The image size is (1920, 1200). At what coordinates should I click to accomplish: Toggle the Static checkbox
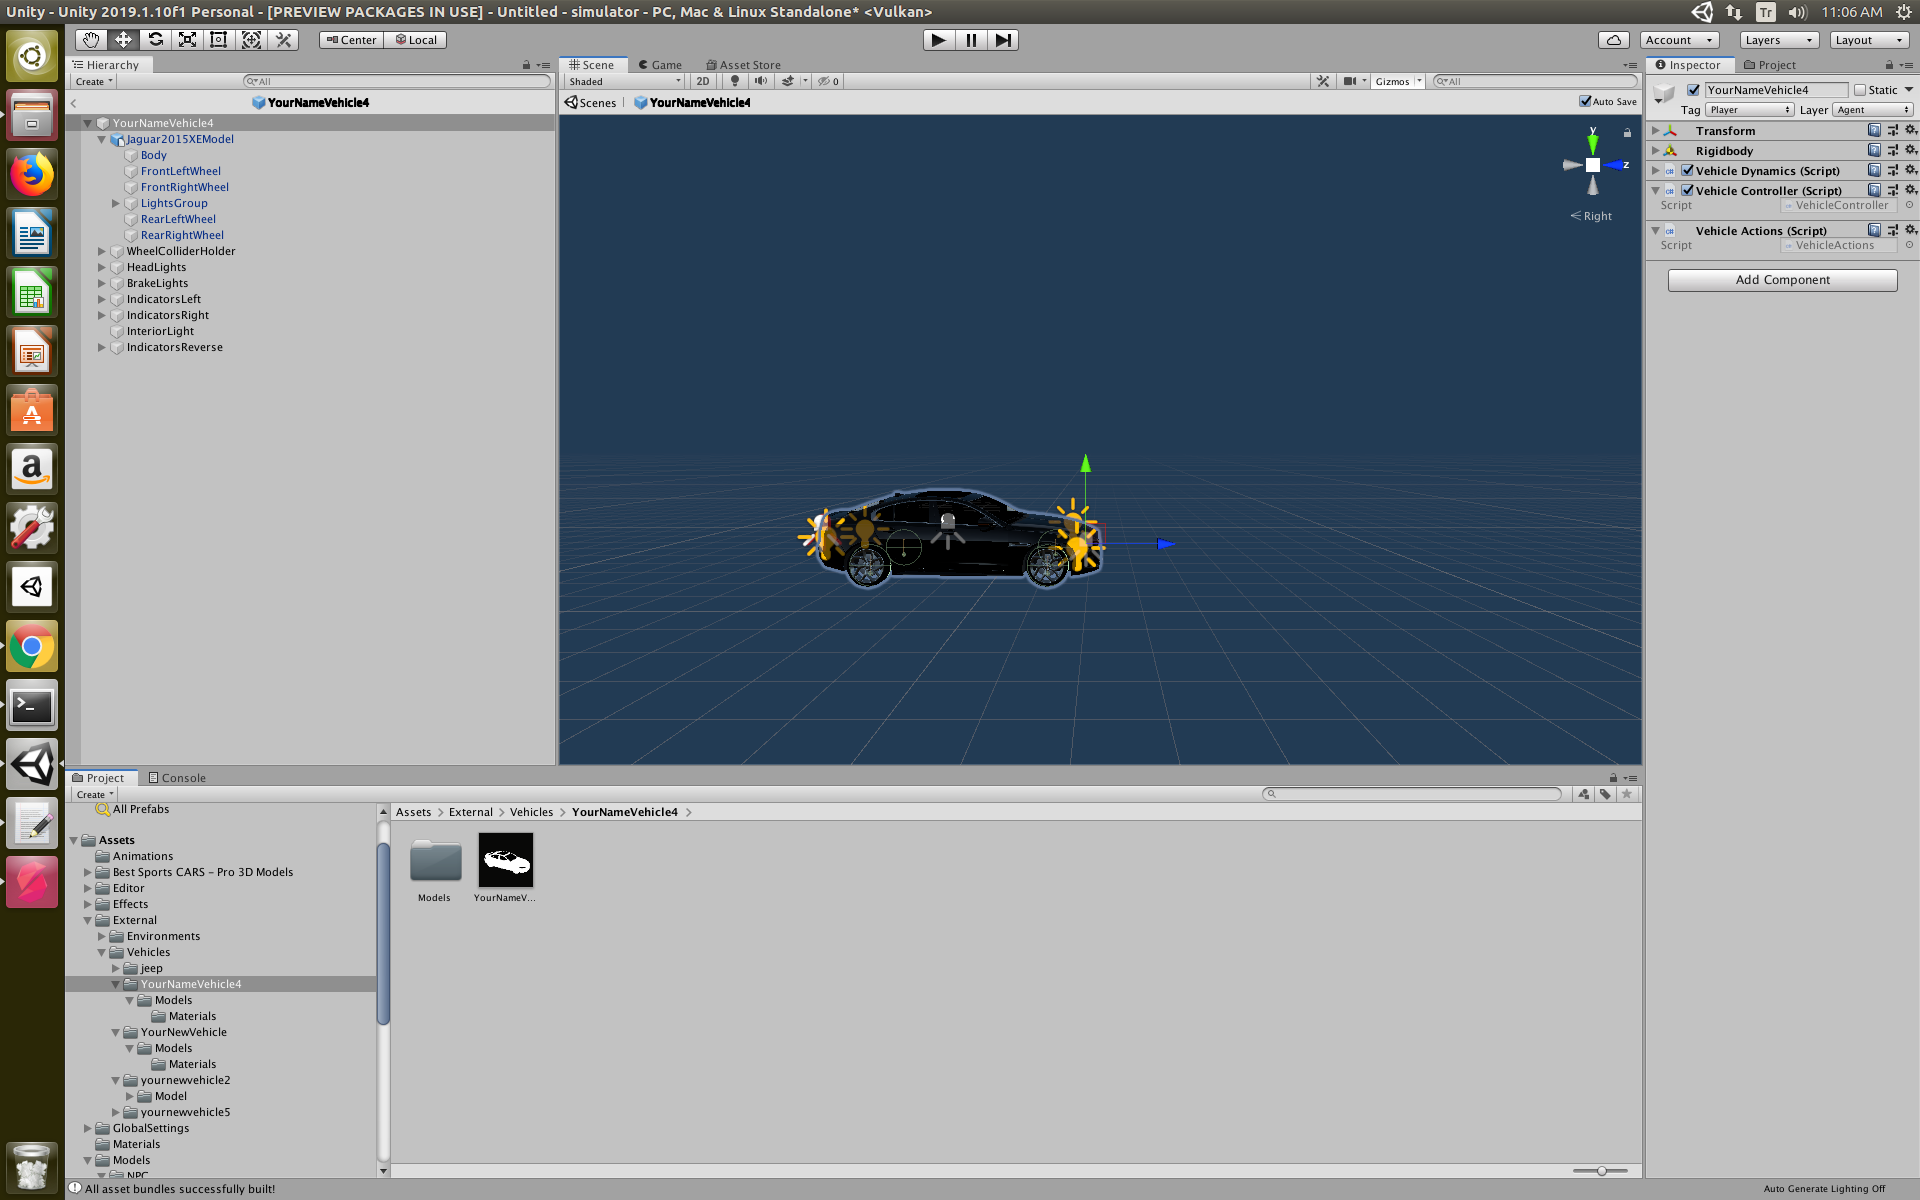pyautogui.click(x=1860, y=90)
